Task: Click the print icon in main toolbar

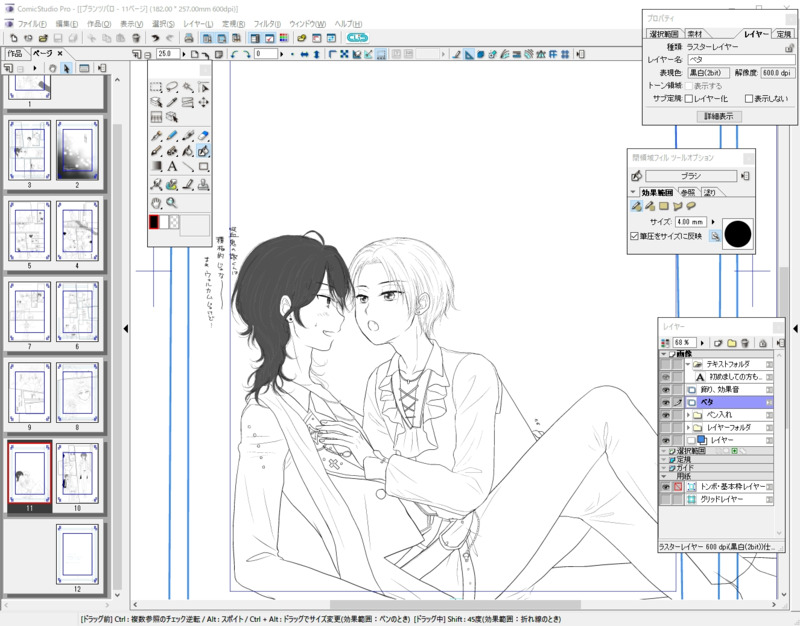Action: [189, 38]
